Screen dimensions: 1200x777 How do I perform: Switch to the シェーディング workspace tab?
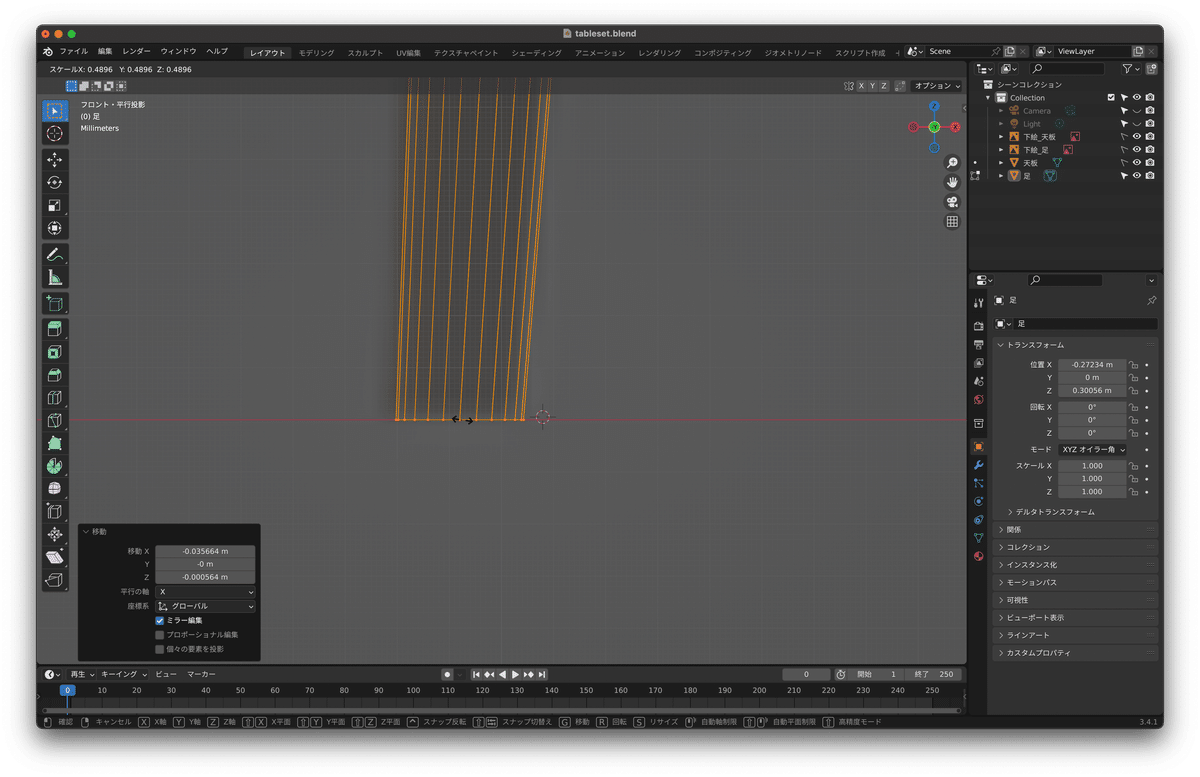[536, 52]
